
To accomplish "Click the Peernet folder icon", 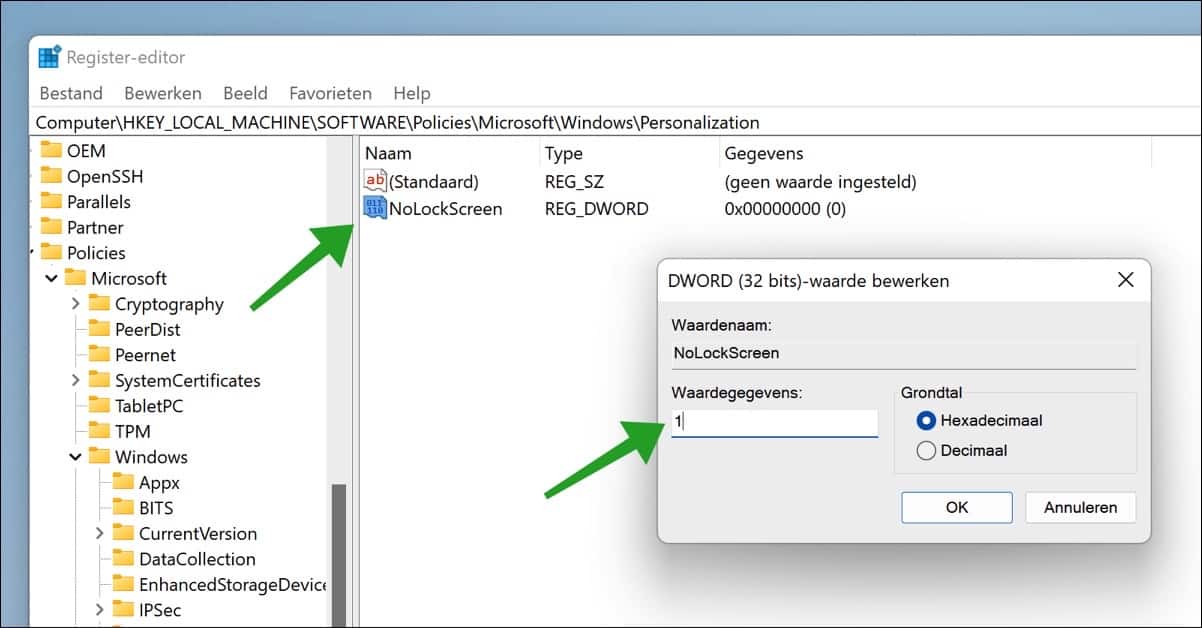I will coord(99,355).
